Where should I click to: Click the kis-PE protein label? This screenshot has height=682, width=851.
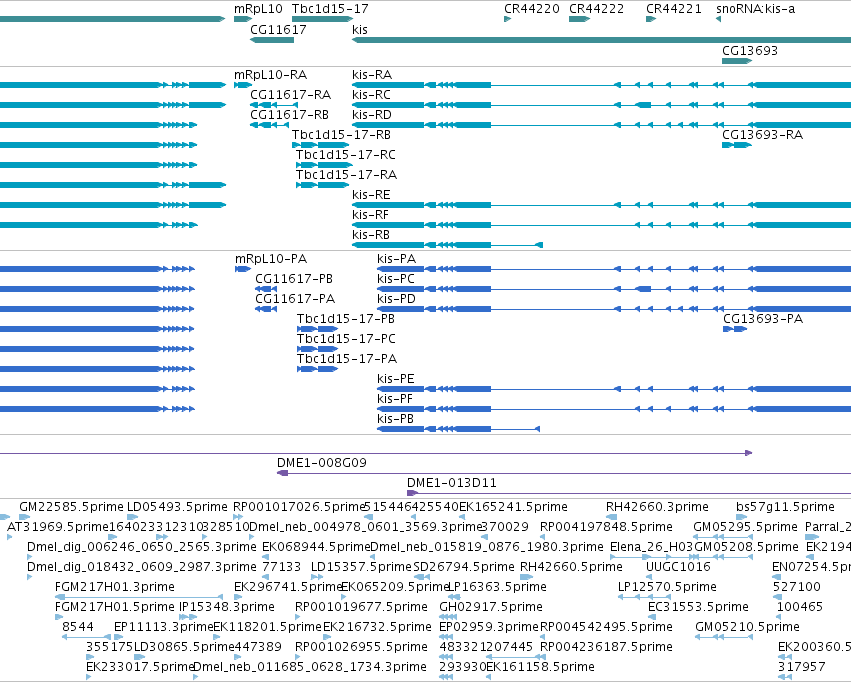pos(396,378)
